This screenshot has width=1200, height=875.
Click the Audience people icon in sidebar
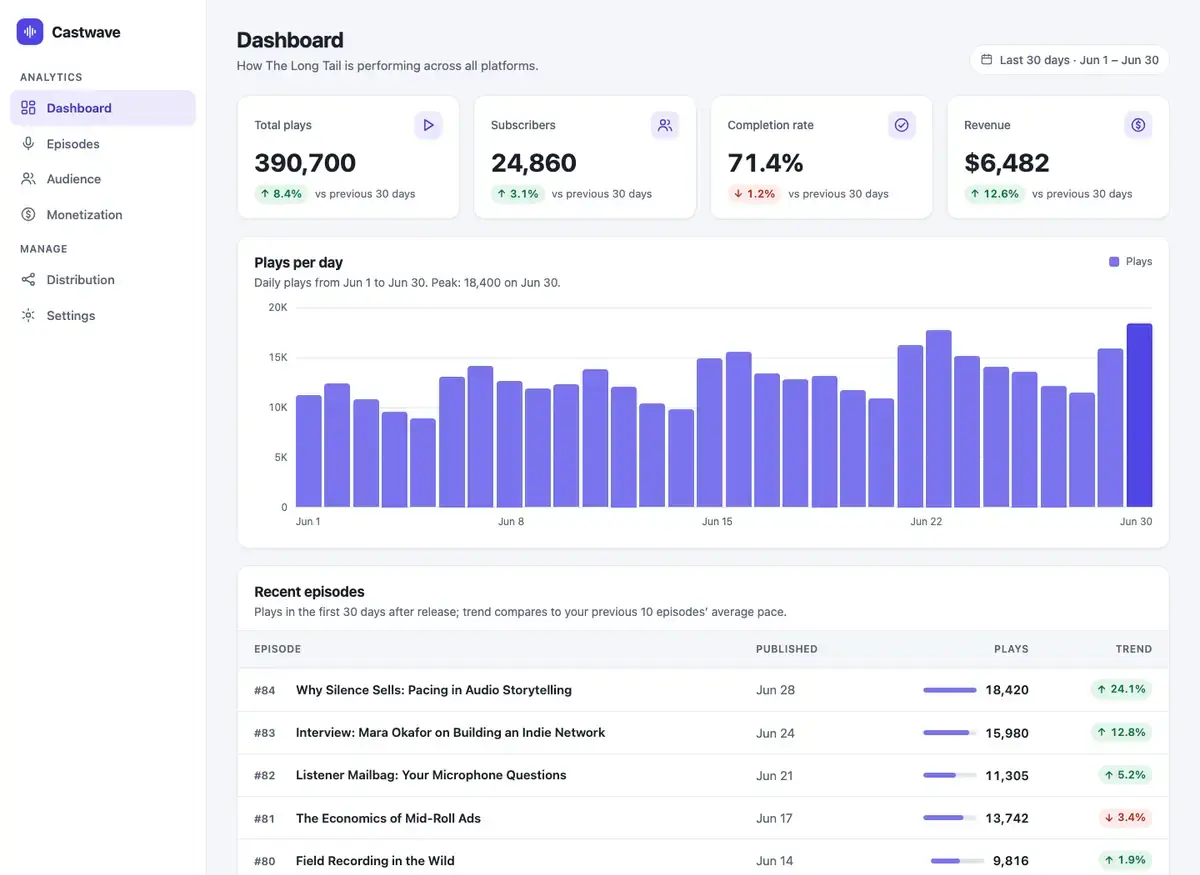pos(28,179)
